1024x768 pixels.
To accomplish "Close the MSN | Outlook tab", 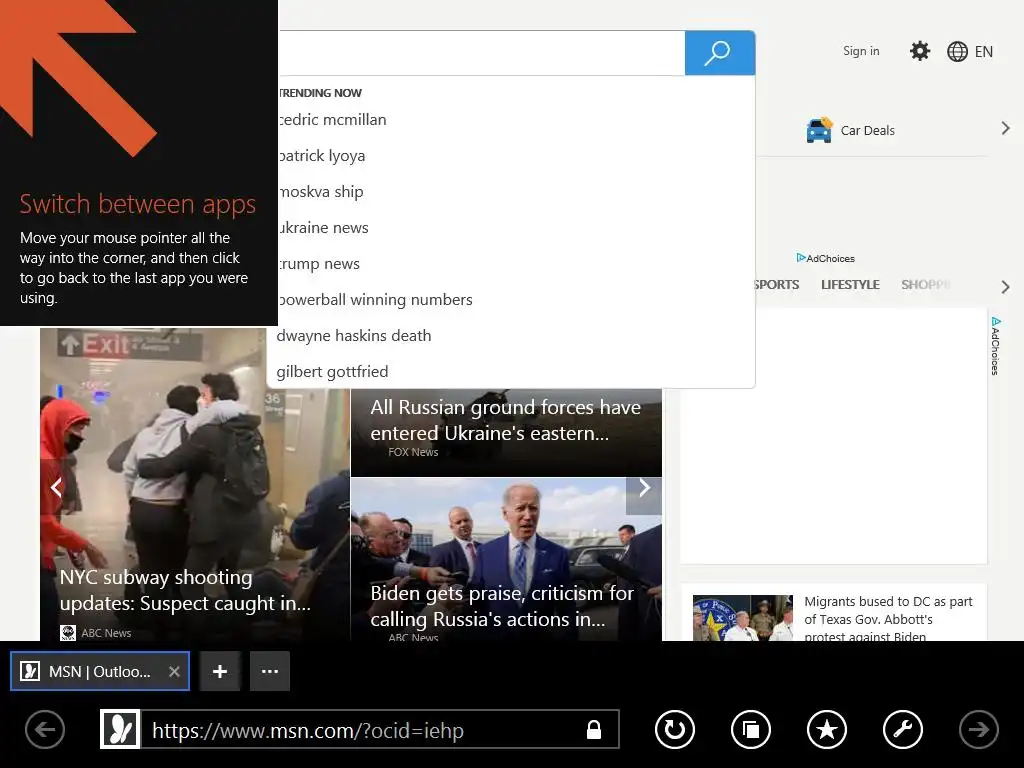I will pyautogui.click(x=174, y=671).
